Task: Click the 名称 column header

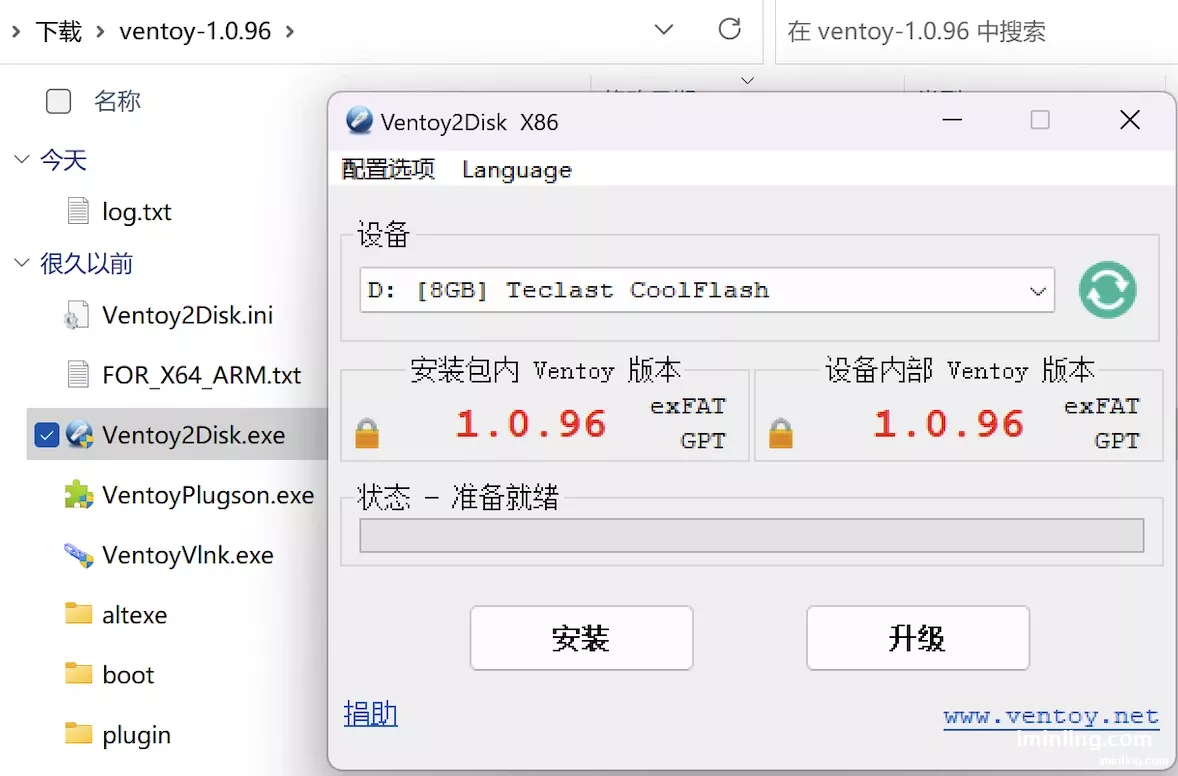Action: [x=117, y=101]
